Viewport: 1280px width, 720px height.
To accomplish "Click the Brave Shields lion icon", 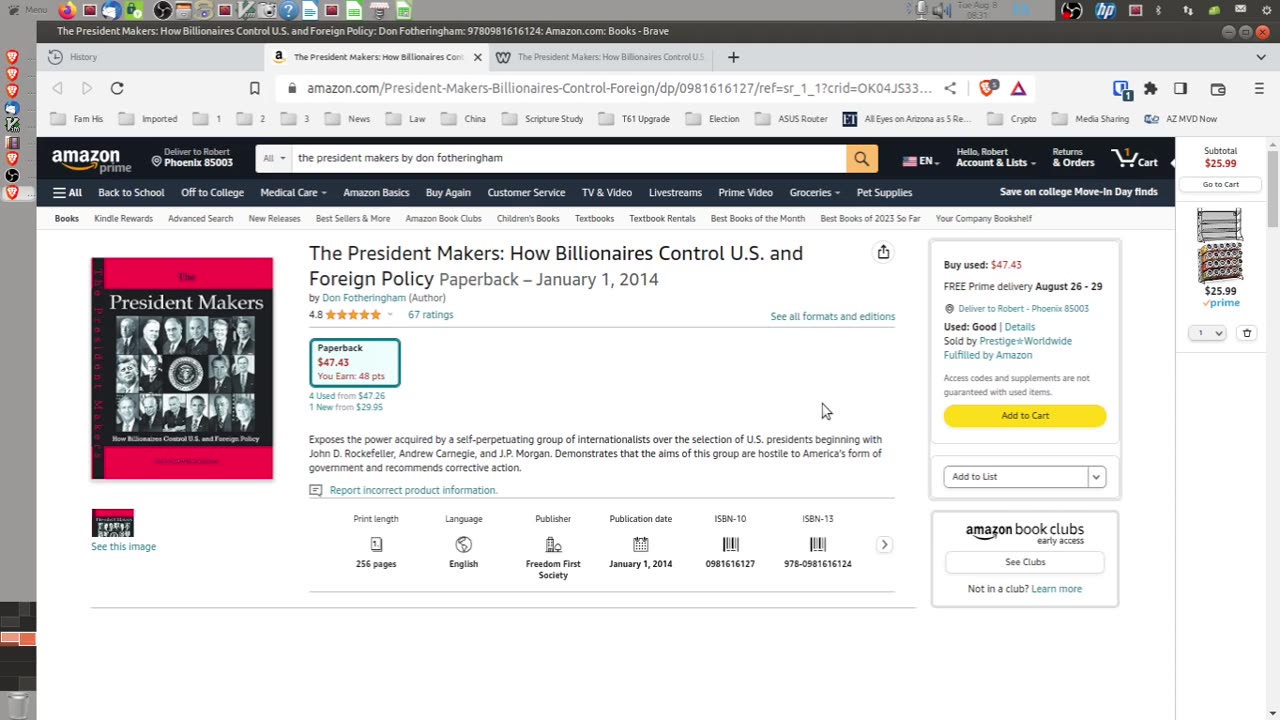I will tap(988, 88).
